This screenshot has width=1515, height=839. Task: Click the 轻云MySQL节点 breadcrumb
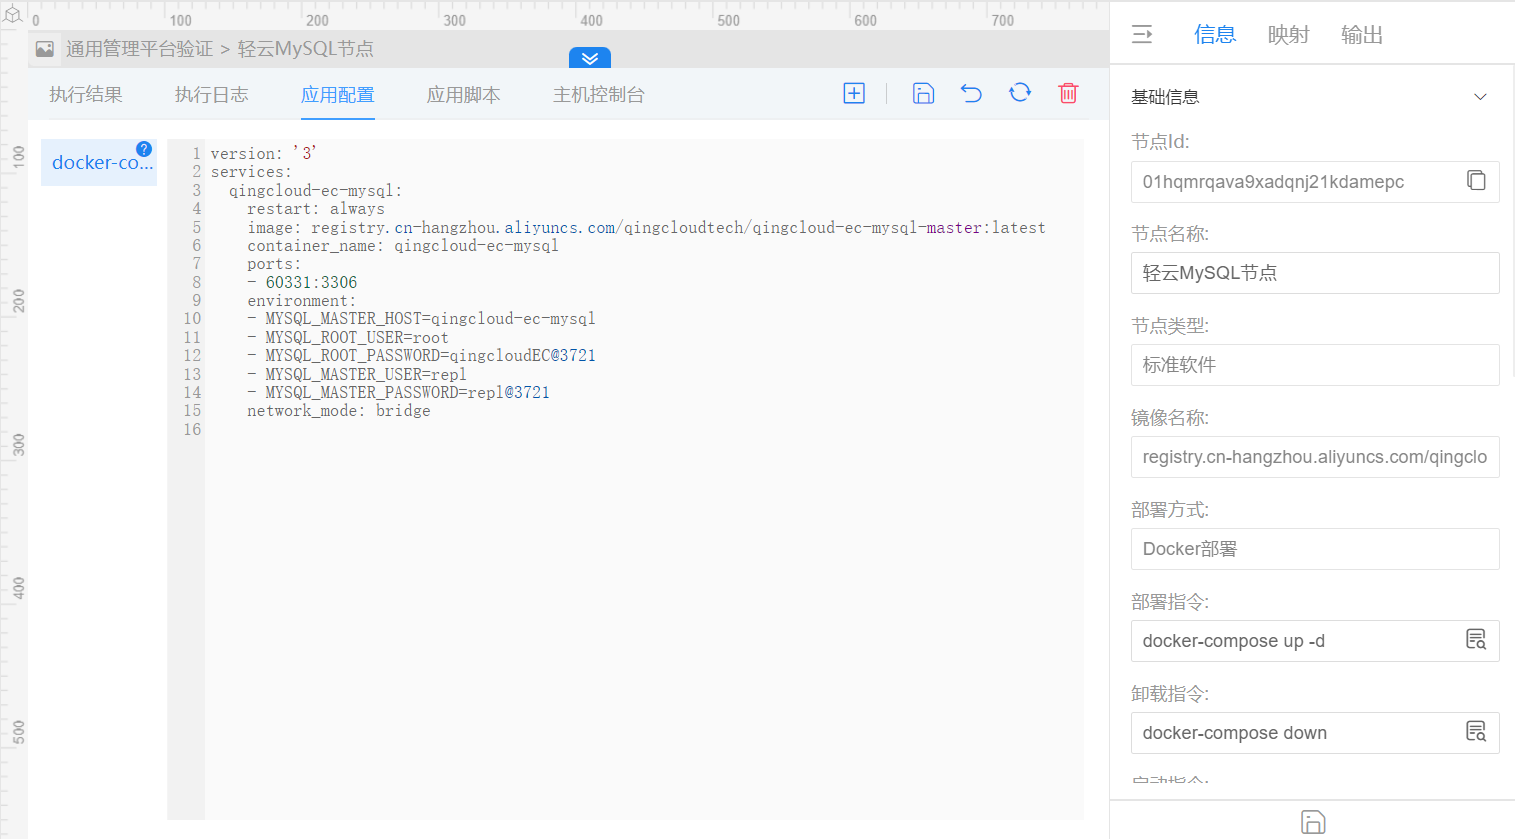(x=306, y=49)
